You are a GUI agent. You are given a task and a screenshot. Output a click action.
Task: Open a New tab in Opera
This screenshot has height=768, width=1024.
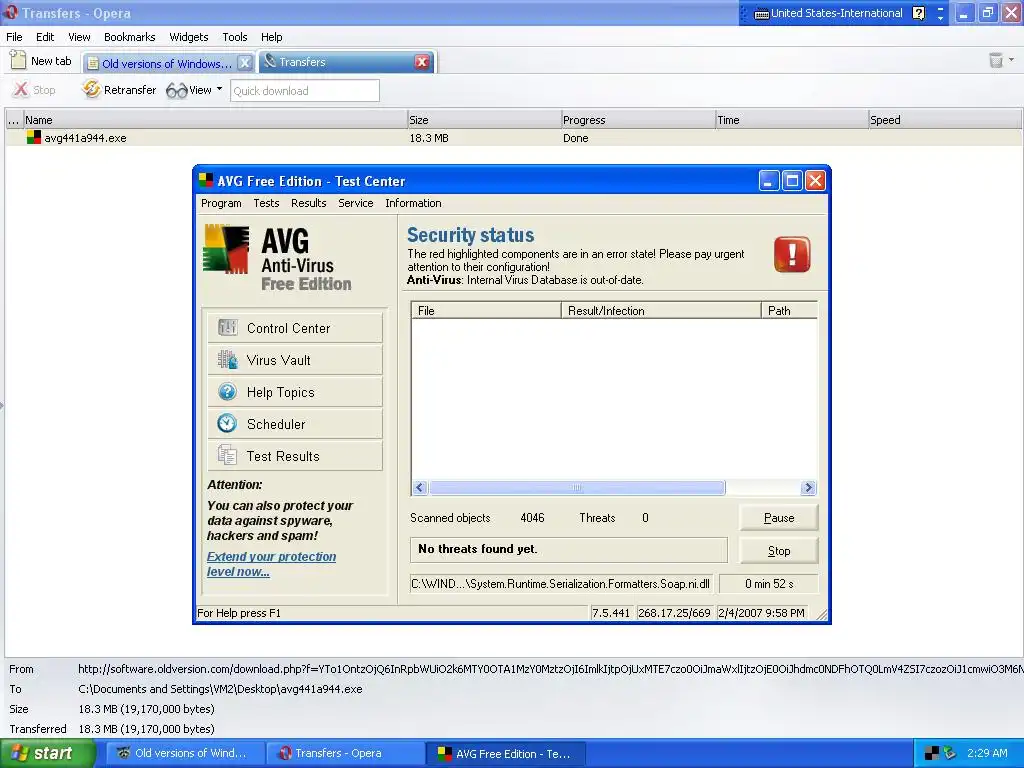[x=41, y=61]
